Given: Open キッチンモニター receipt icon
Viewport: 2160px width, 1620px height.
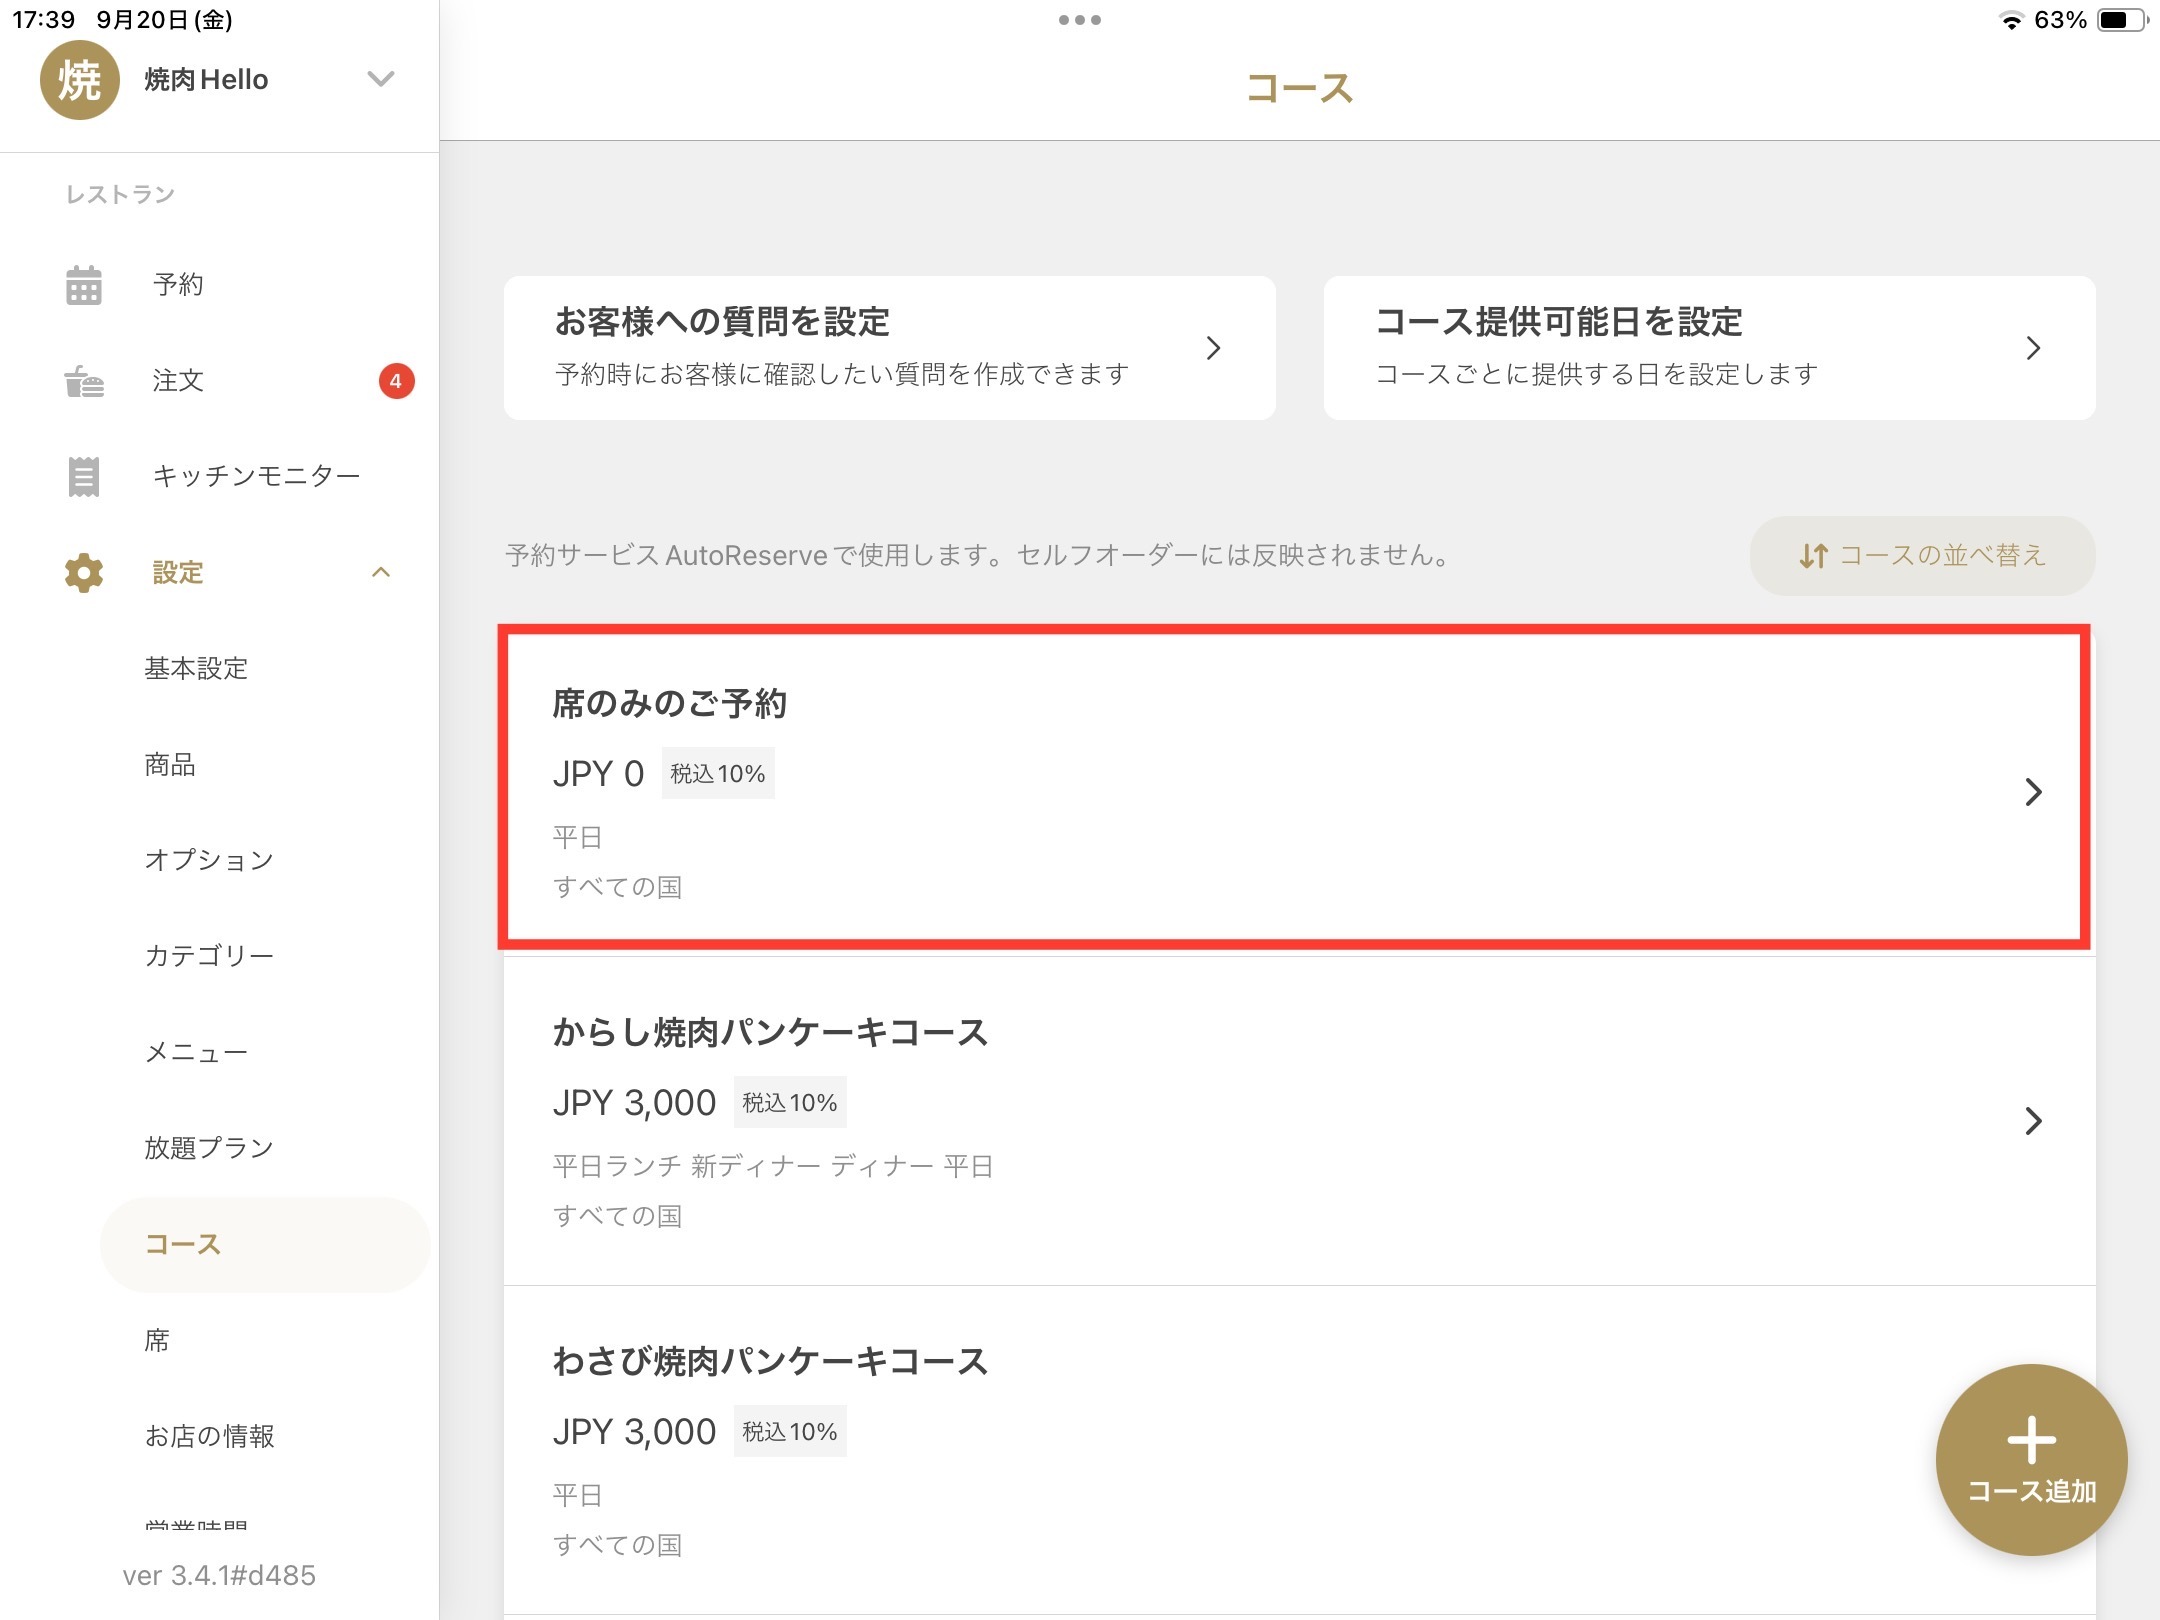Looking at the screenshot, I should (84, 476).
